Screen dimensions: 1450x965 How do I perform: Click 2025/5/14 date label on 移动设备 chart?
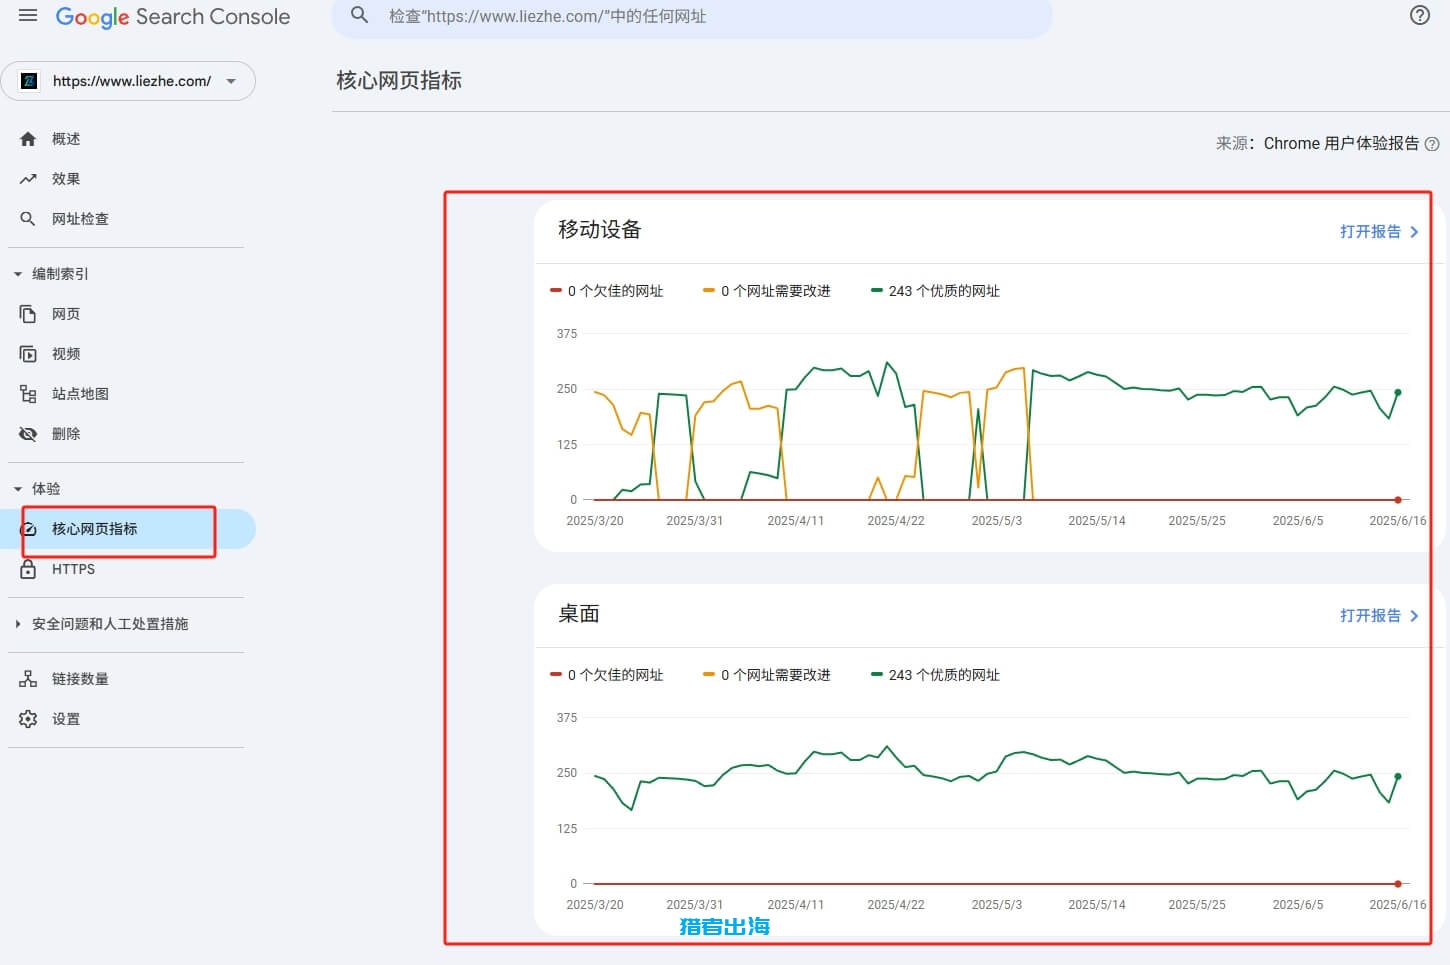[1097, 521]
